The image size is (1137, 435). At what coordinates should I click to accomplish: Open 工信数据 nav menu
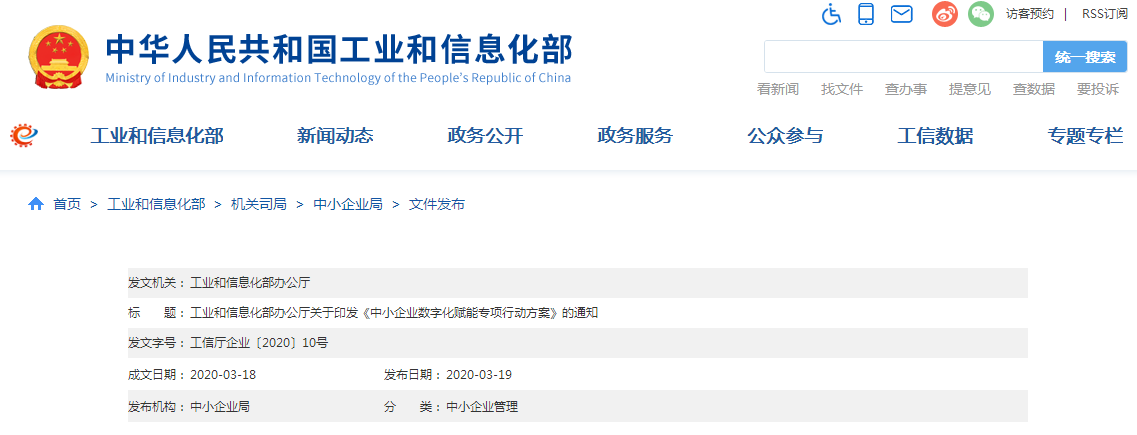[x=935, y=136]
